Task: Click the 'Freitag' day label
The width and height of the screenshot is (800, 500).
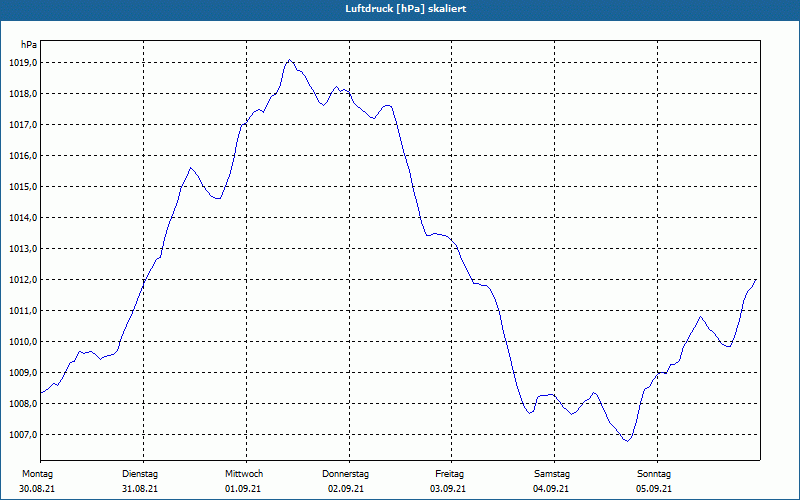Action: [x=449, y=474]
